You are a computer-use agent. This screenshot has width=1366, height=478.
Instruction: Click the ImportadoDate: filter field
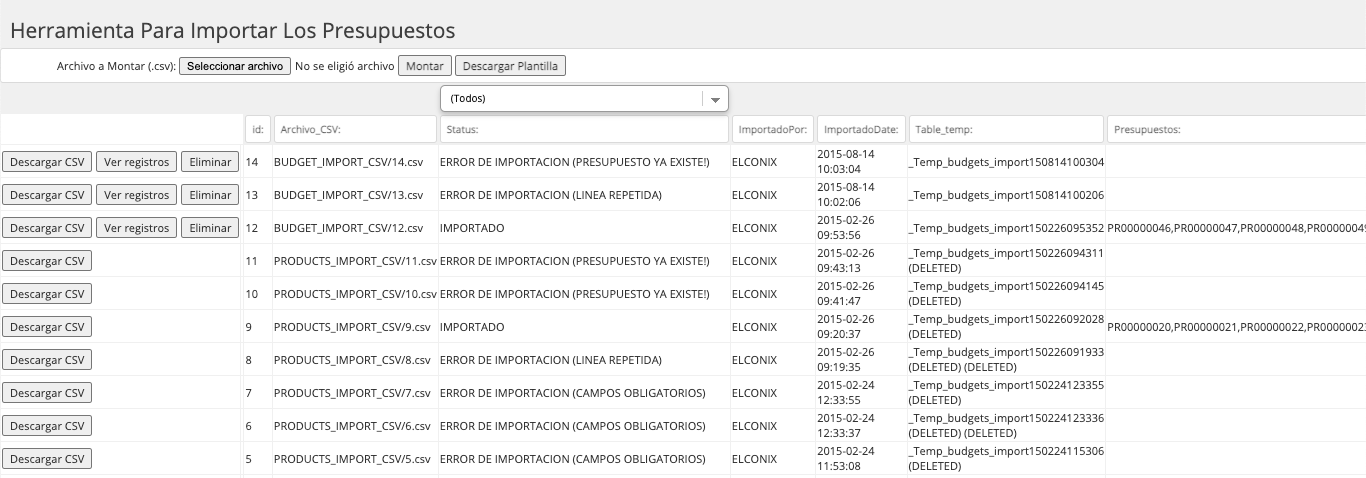[x=861, y=129]
